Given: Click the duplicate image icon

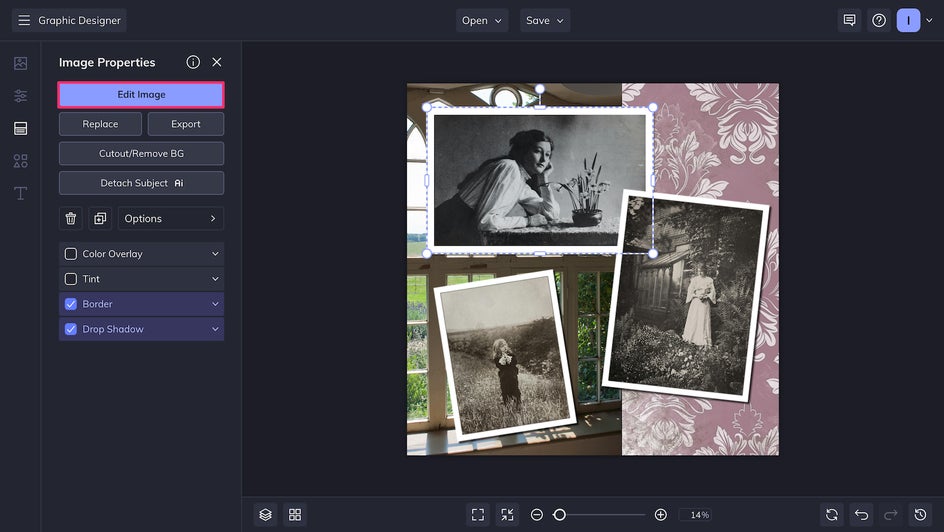Looking at the screenshot, I should pos(100,218).
